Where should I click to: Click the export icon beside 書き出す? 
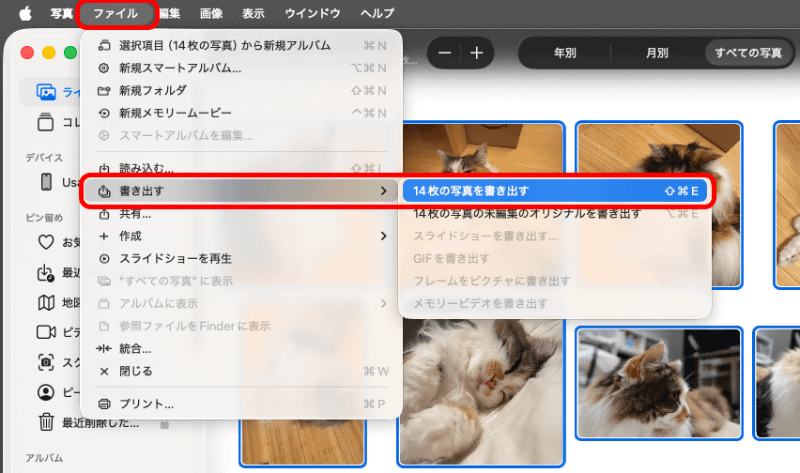pyautogui.click(x=104, y=191)
